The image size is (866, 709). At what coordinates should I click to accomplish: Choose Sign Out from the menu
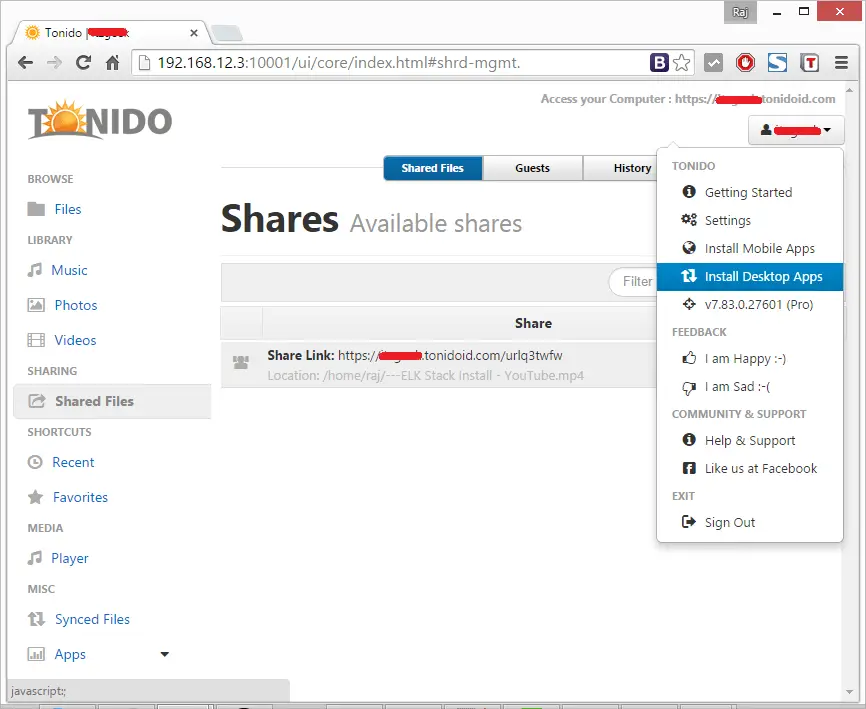pos(750,522)
